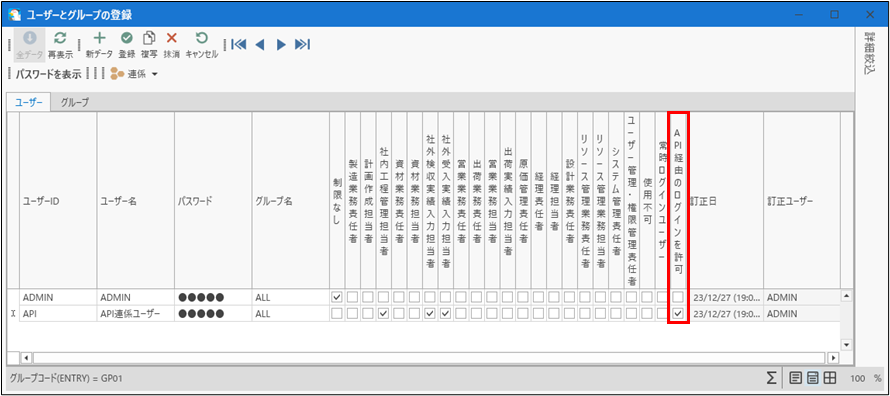This screenshot has height=396, width=890.
Task: Open the 連係 dropdown menu
Action: [134, 74]
